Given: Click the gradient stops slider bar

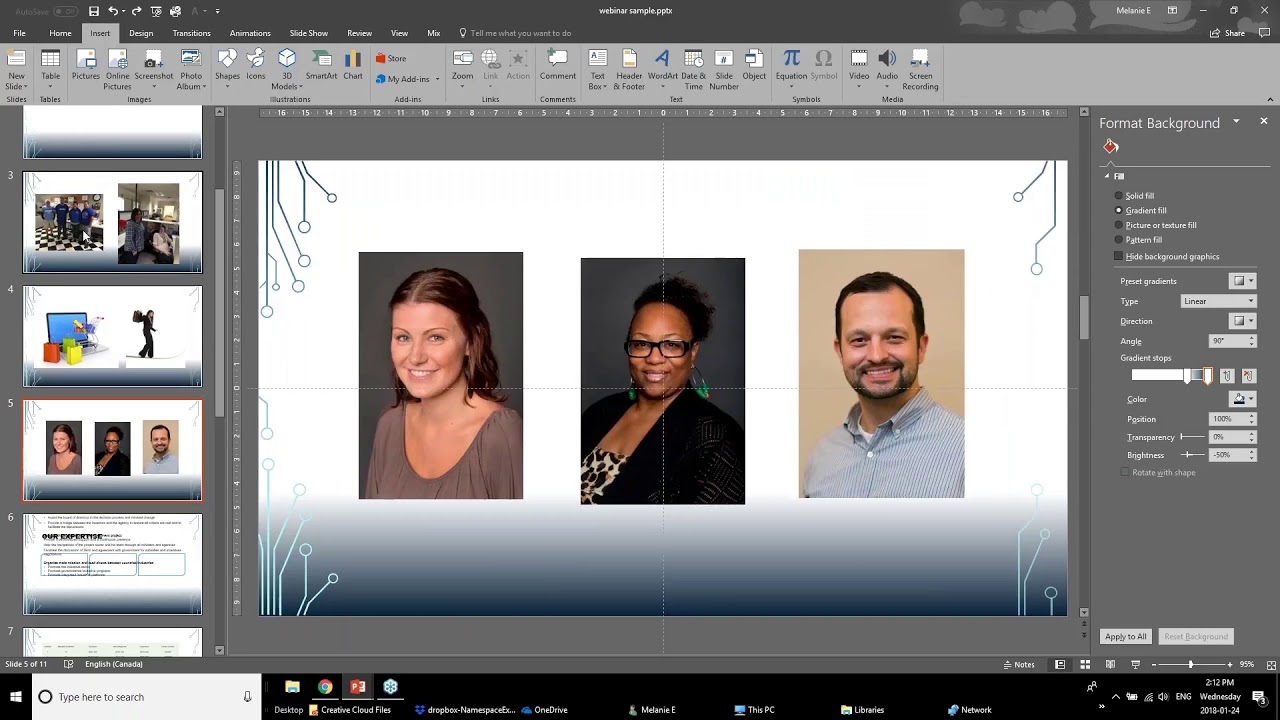Looking at the screenshot, I should [x=1171, y=376].
